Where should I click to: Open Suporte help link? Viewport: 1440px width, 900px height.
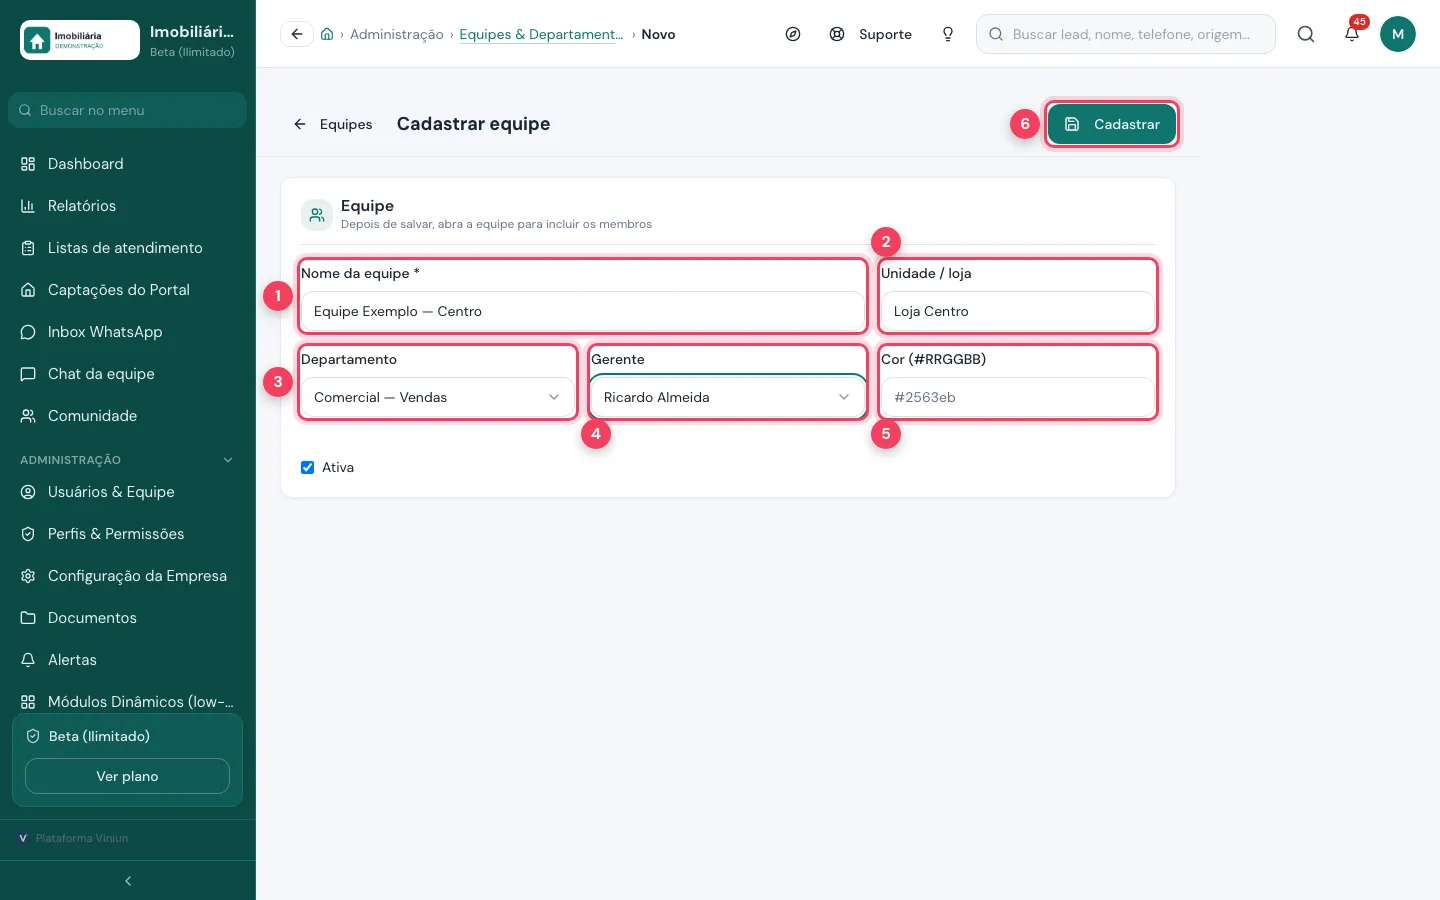tap(871, 34)
